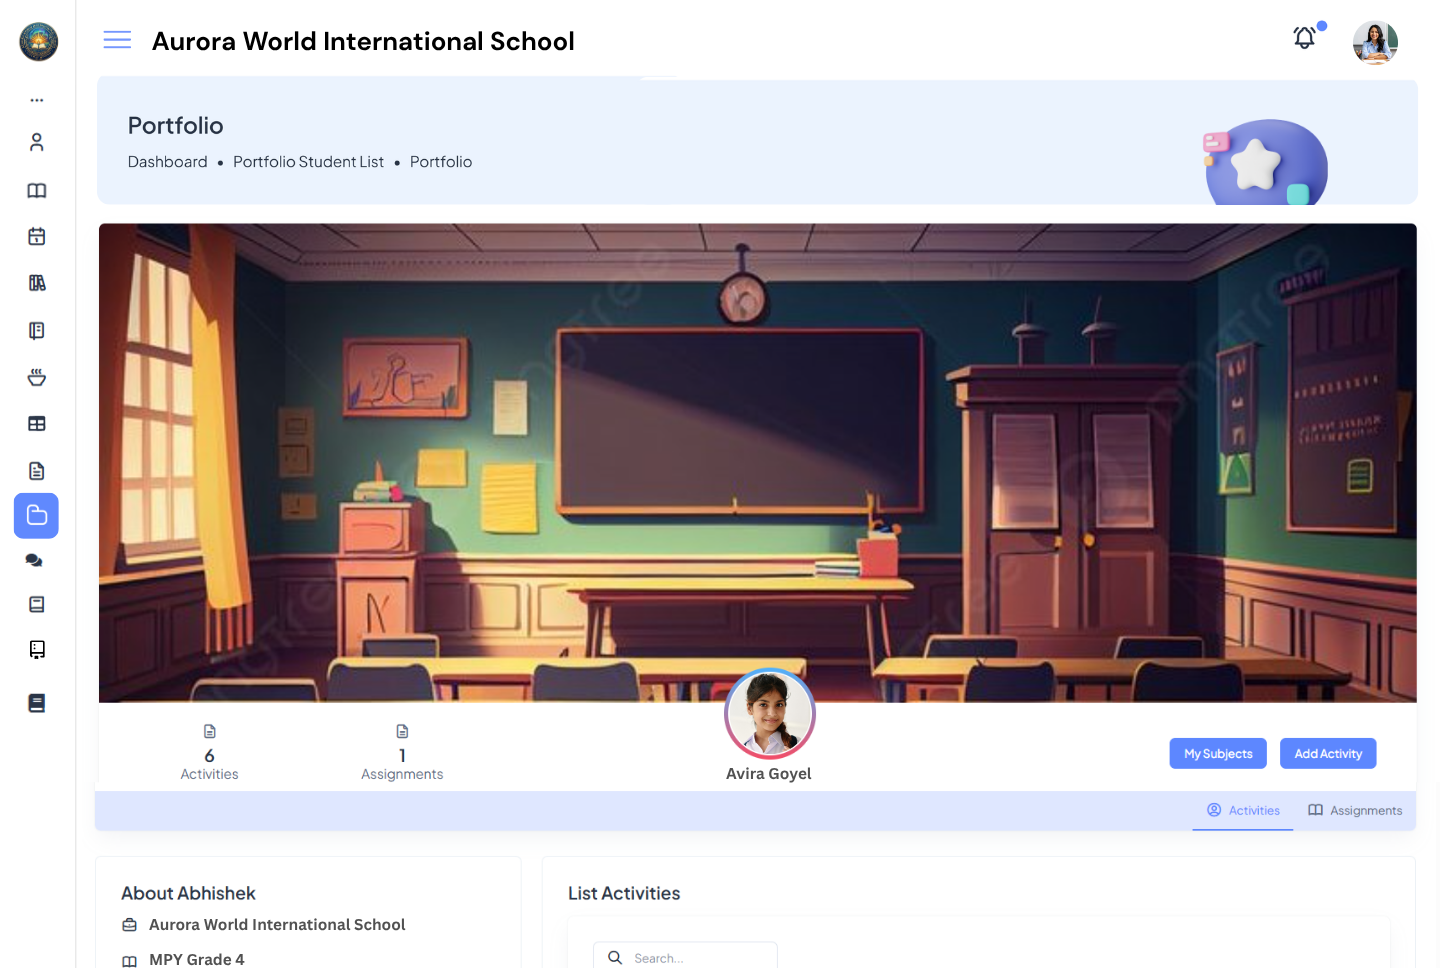Open the Dashboard breadcrumb link
1440x968 pixels.
point(167,161)
